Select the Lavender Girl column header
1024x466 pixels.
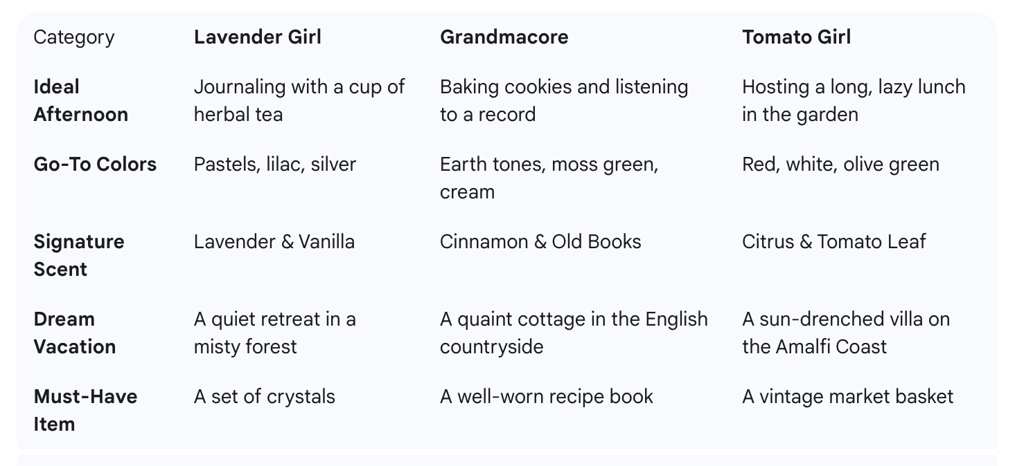click(x=257, y=37)
